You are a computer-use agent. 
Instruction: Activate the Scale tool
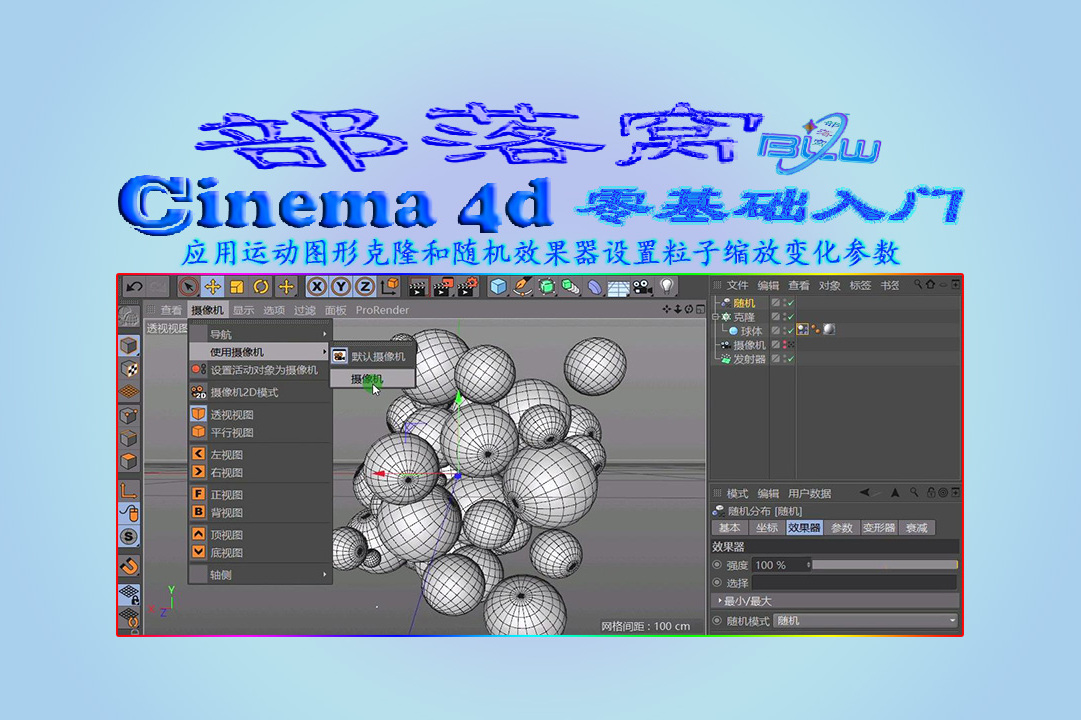(x=237, y=286)
